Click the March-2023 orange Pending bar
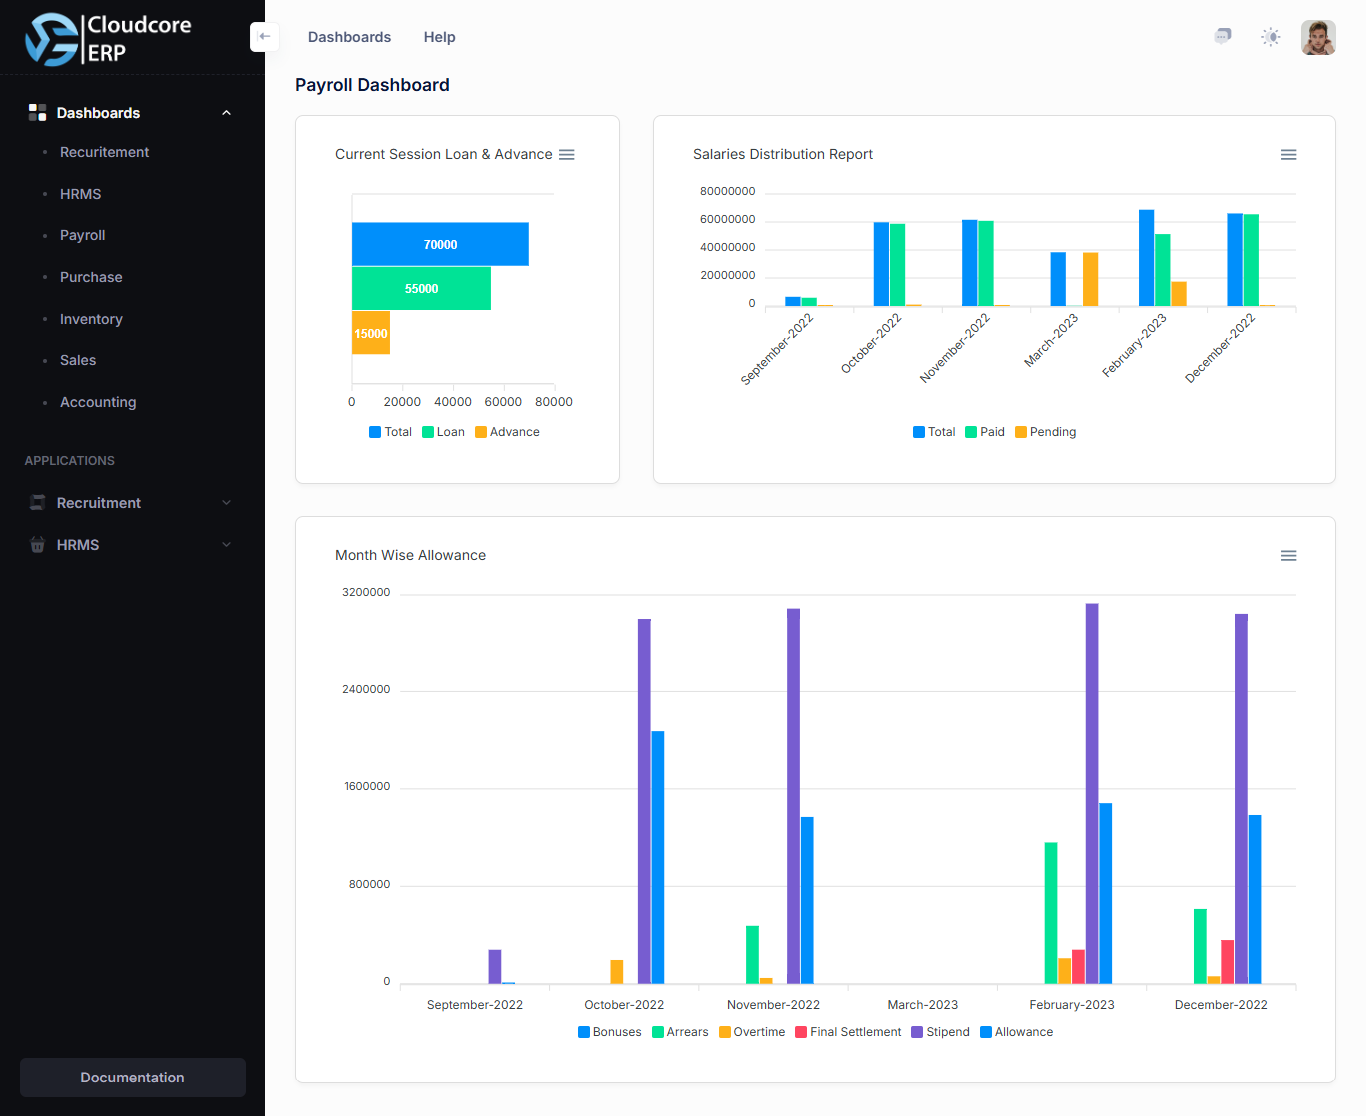1366x1118 pixels. pos(1090,279)
